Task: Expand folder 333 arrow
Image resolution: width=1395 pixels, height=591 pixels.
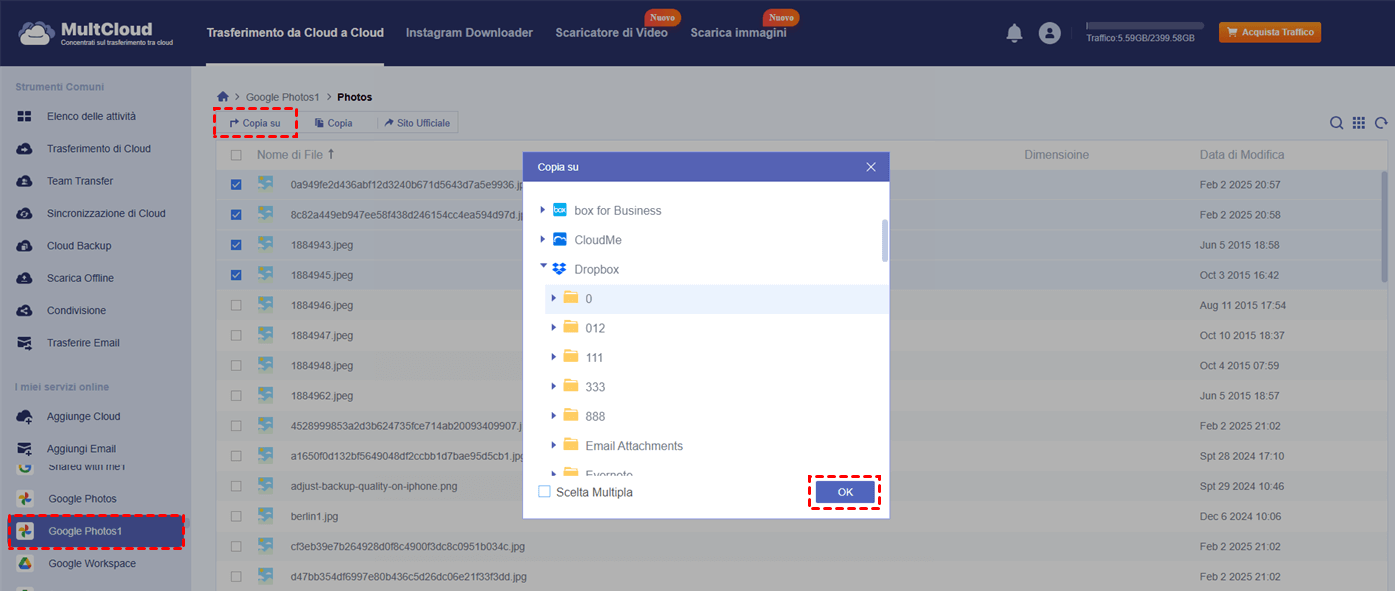Action: point(554,386)
